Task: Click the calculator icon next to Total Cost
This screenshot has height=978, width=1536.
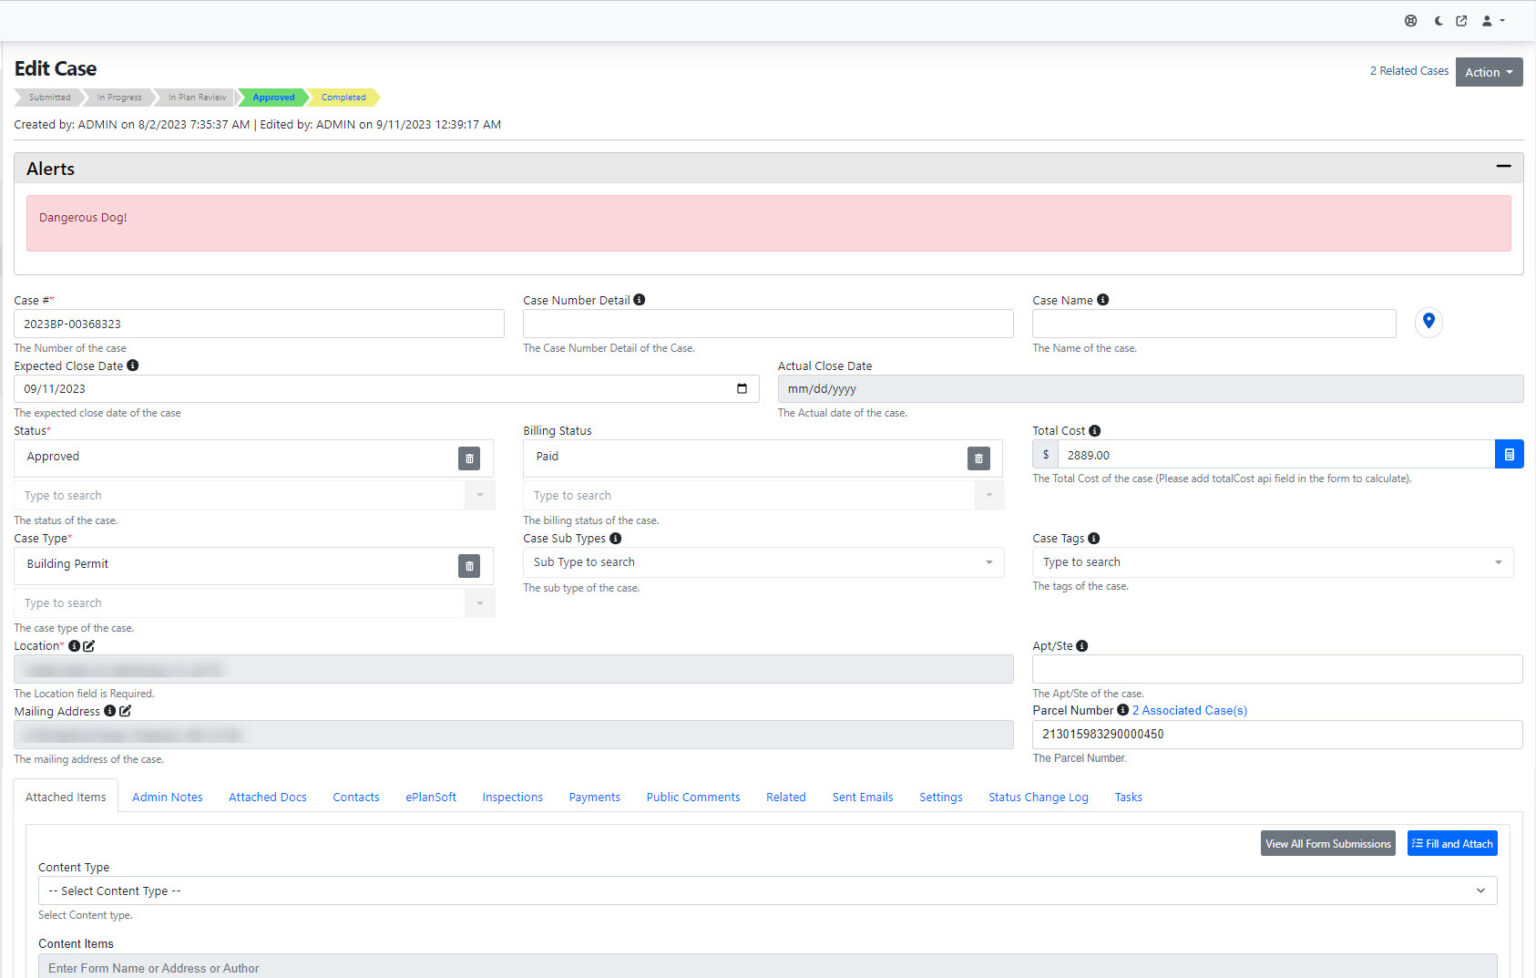Action: [x=1509, y=453]
